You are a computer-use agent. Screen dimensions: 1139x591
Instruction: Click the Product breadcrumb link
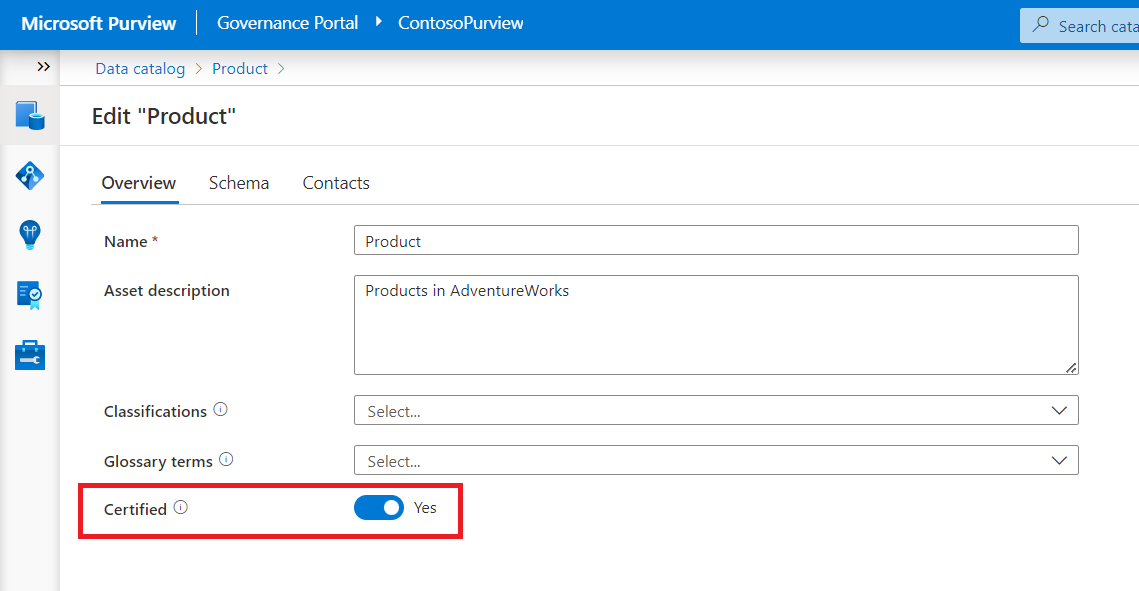coord(240,69)
